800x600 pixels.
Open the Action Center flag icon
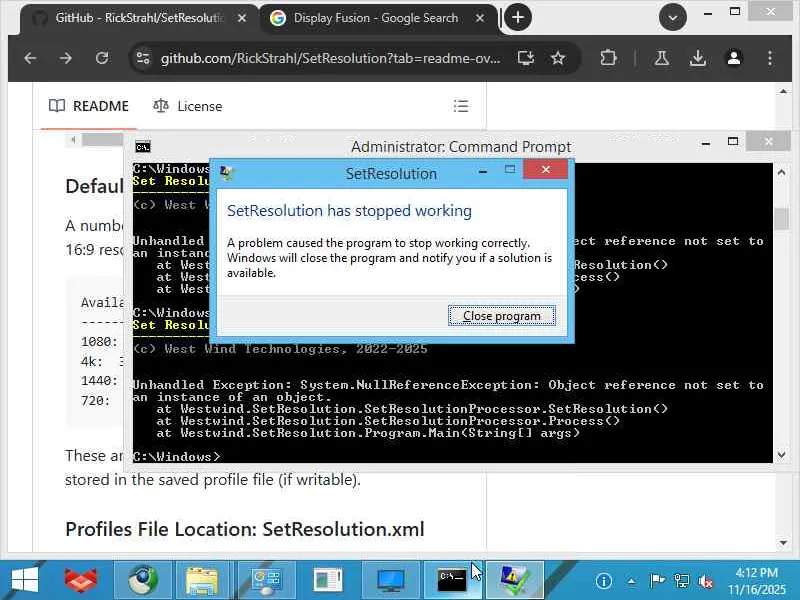point(657,581)
